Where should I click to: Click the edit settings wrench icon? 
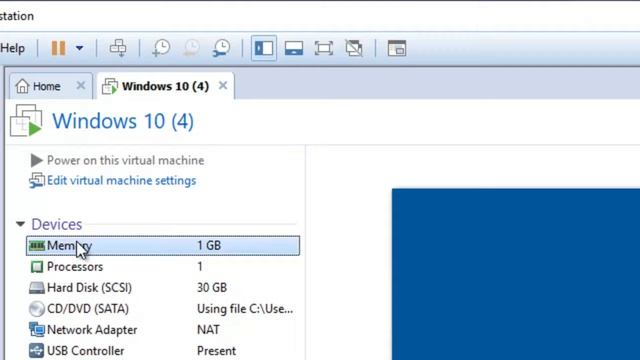tap(37, 180)
